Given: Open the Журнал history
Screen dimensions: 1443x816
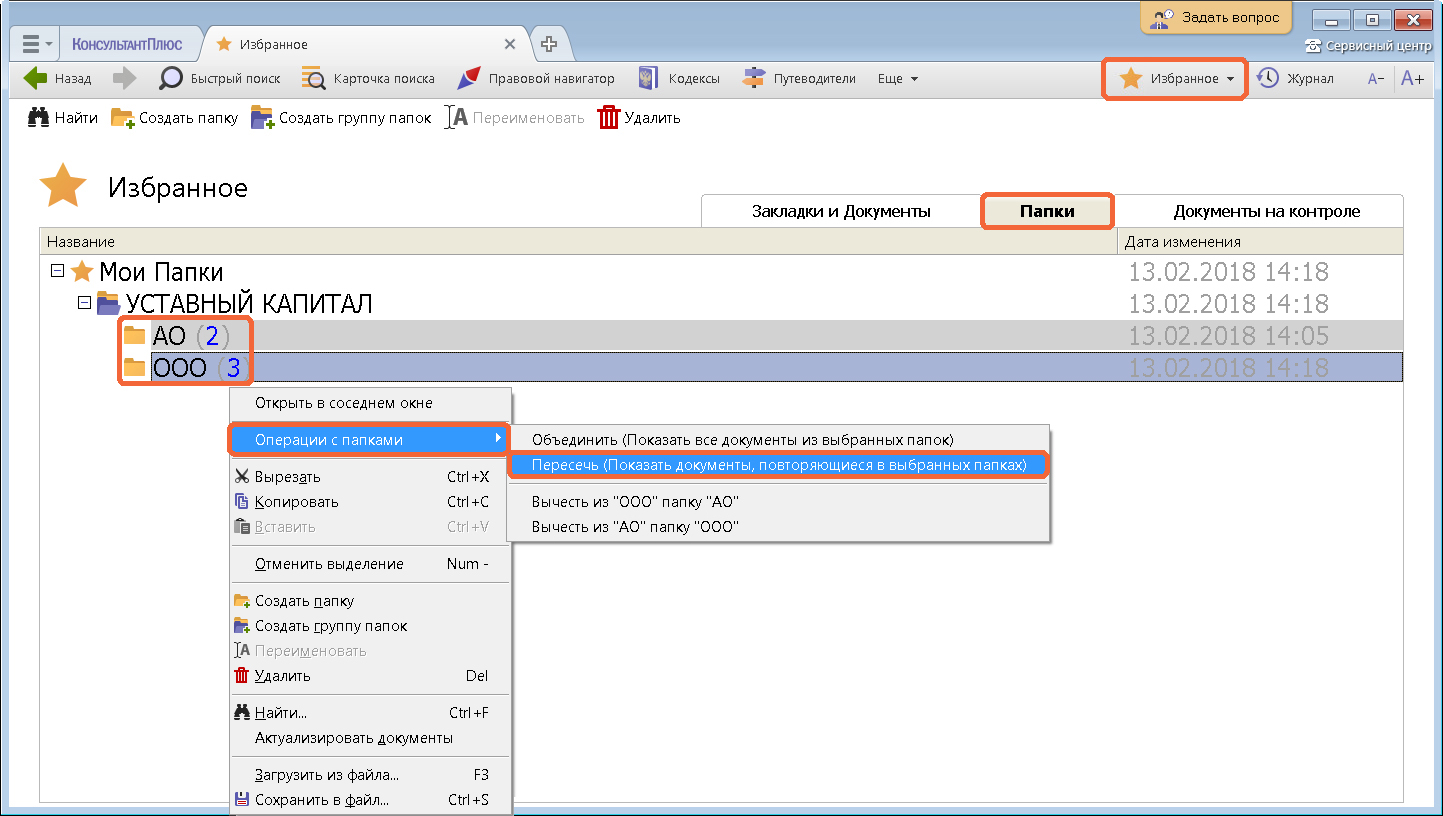Looking at the screenshot, I should (1296, 78).
